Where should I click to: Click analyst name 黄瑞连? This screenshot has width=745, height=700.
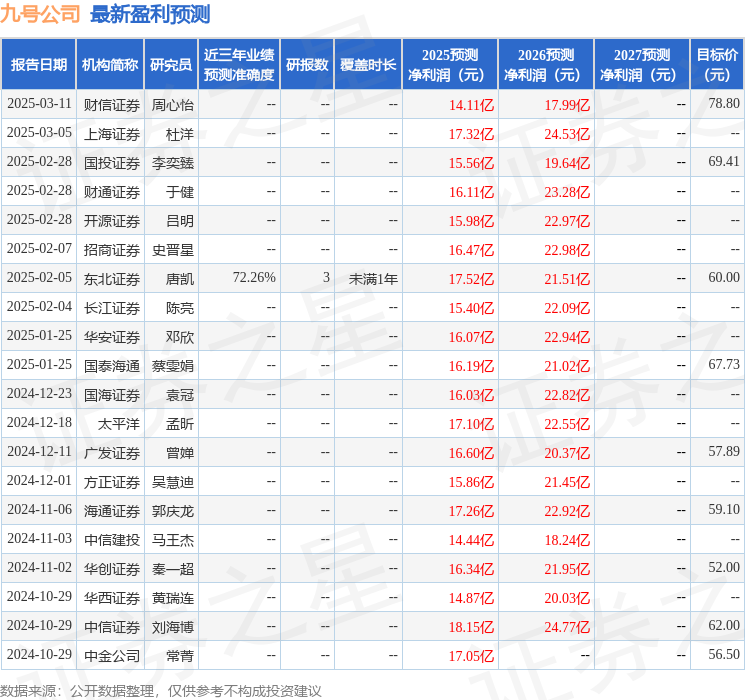pyautogui.click(x=173, y=598)
